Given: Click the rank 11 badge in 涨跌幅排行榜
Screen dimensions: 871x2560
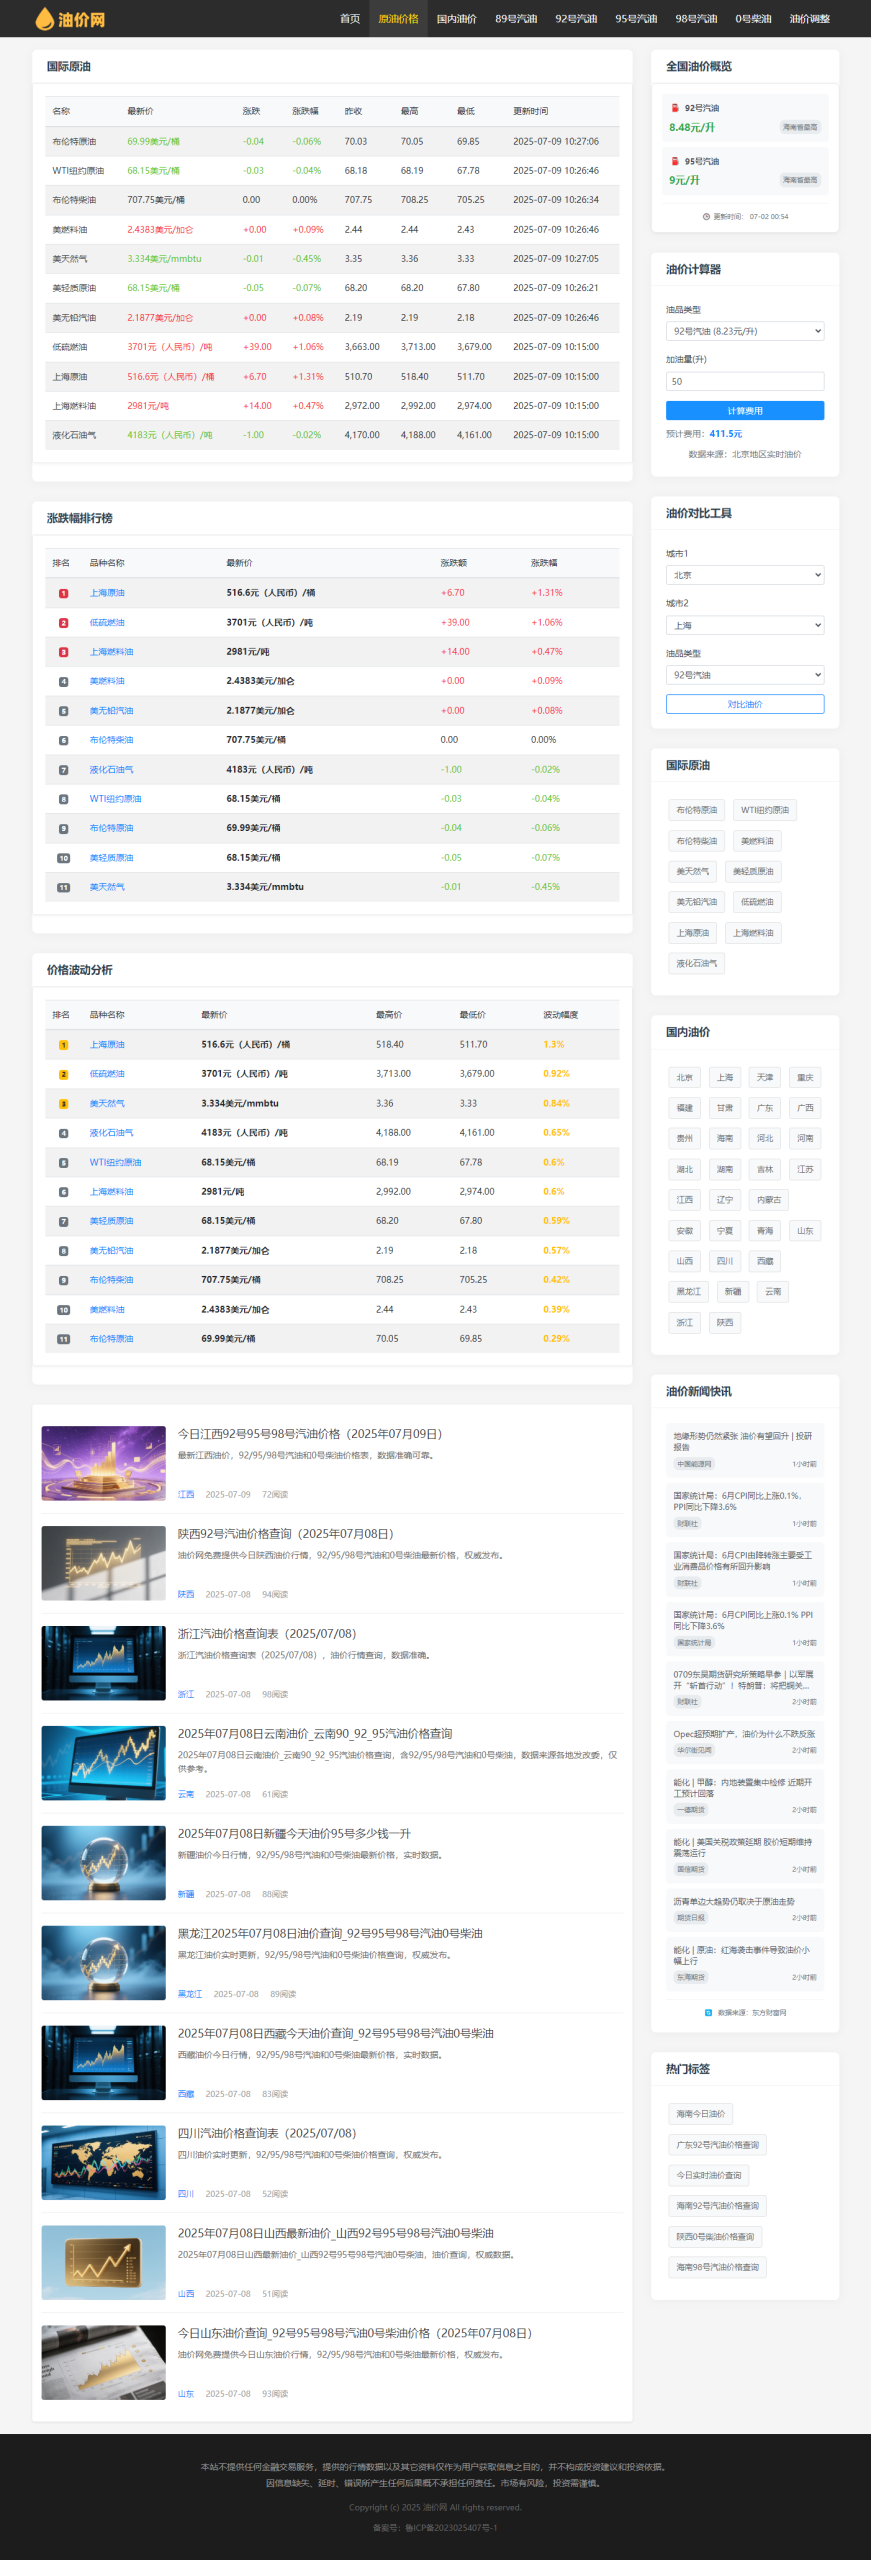Looking at the screenshot, I should tap(63, 887).
